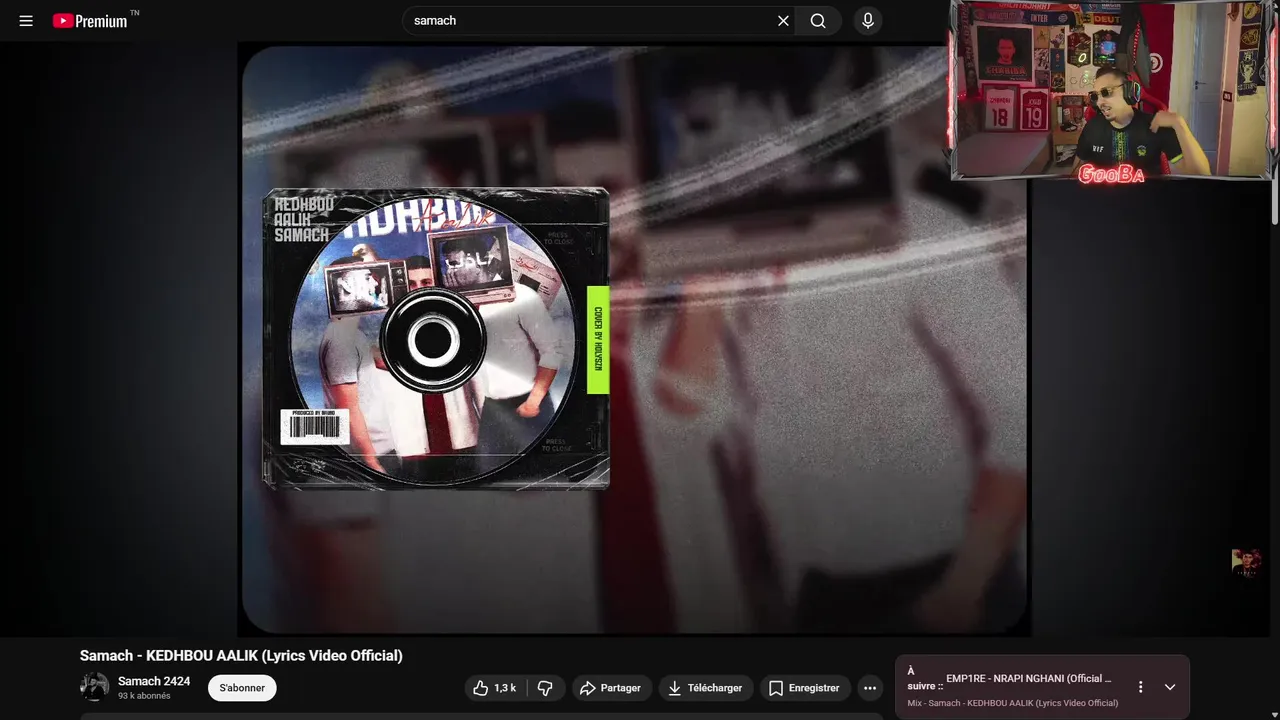Clear the search text with the X
The height and width of the screenshot is (720, 1280).
(783, 21)
